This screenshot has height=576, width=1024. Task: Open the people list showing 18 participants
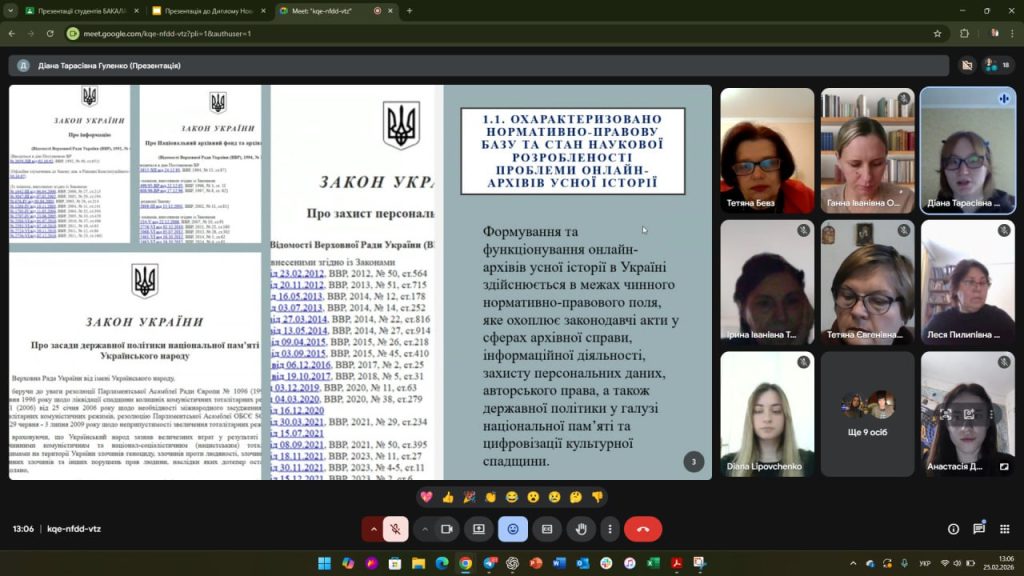[993, 65]
